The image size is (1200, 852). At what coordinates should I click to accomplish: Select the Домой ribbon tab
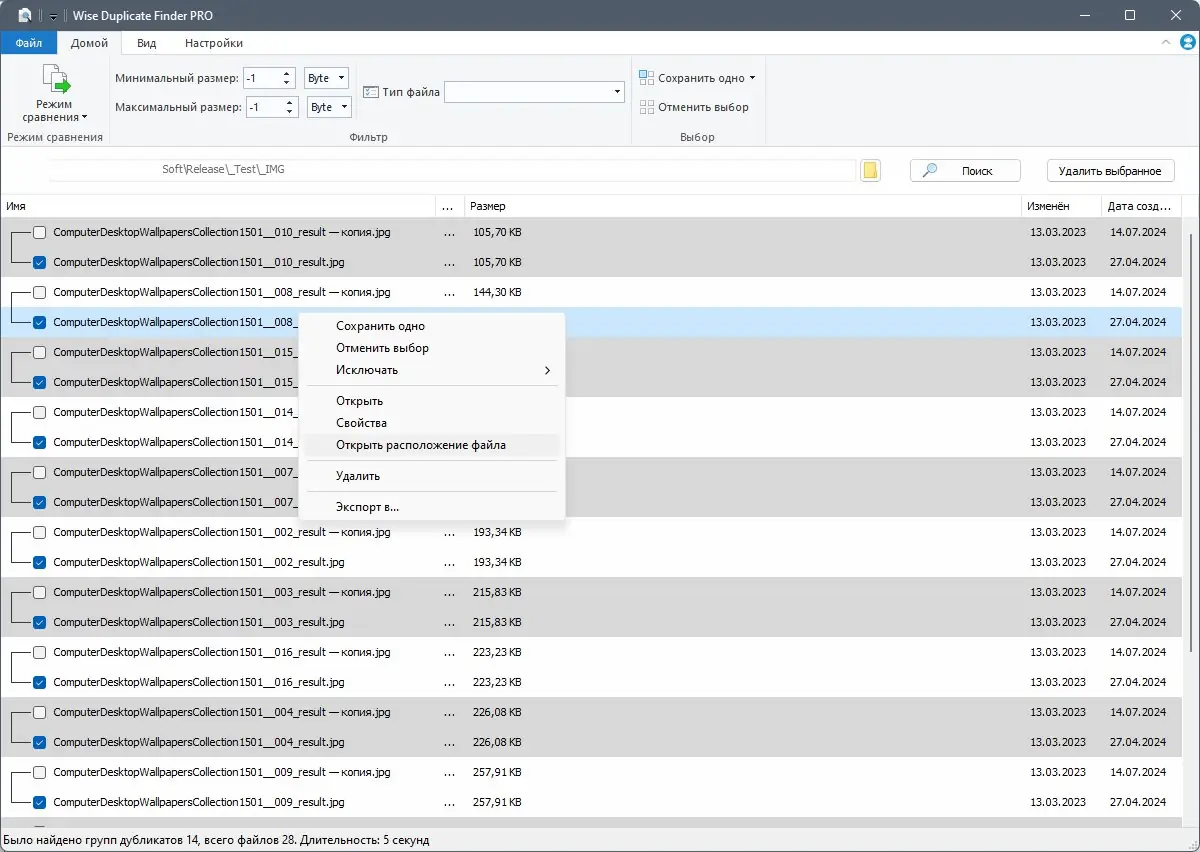click(90, 43)
